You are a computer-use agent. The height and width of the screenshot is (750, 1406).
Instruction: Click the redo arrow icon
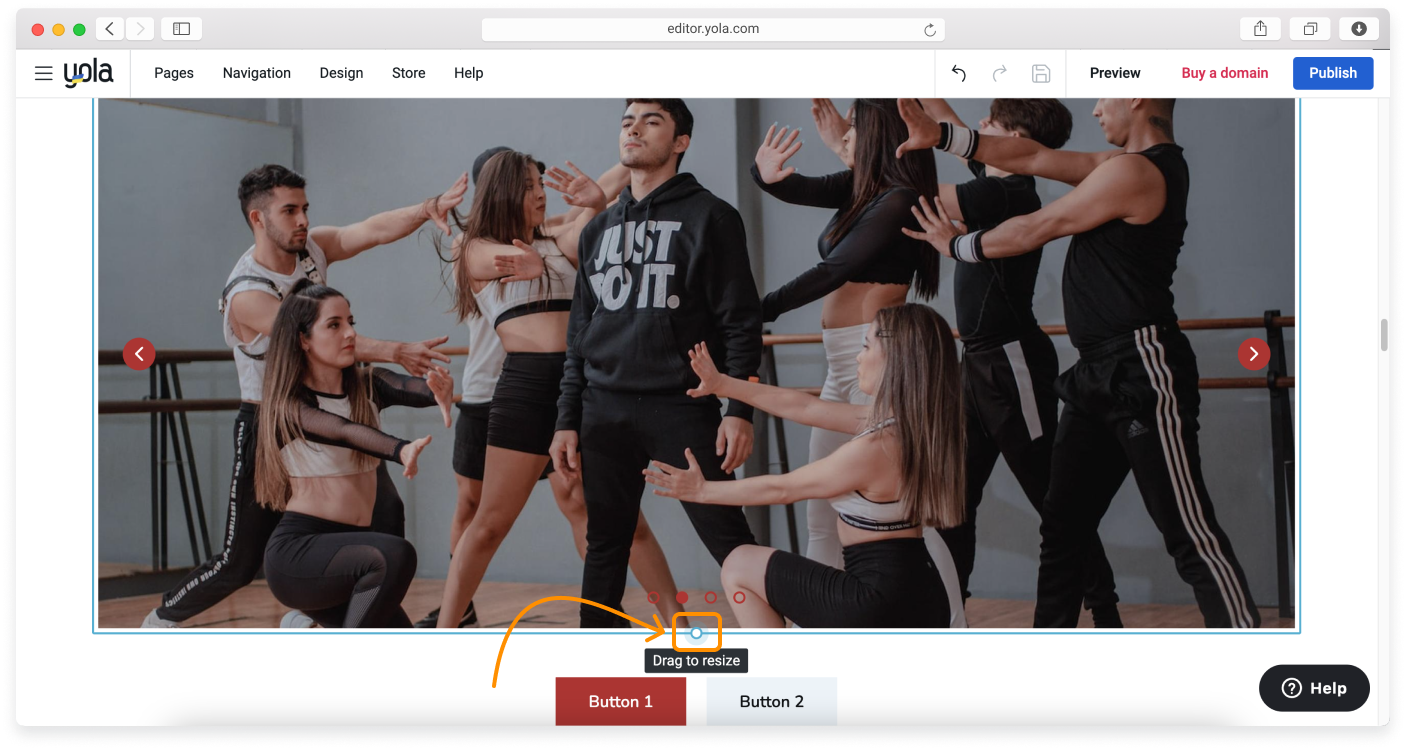[999, 73]
